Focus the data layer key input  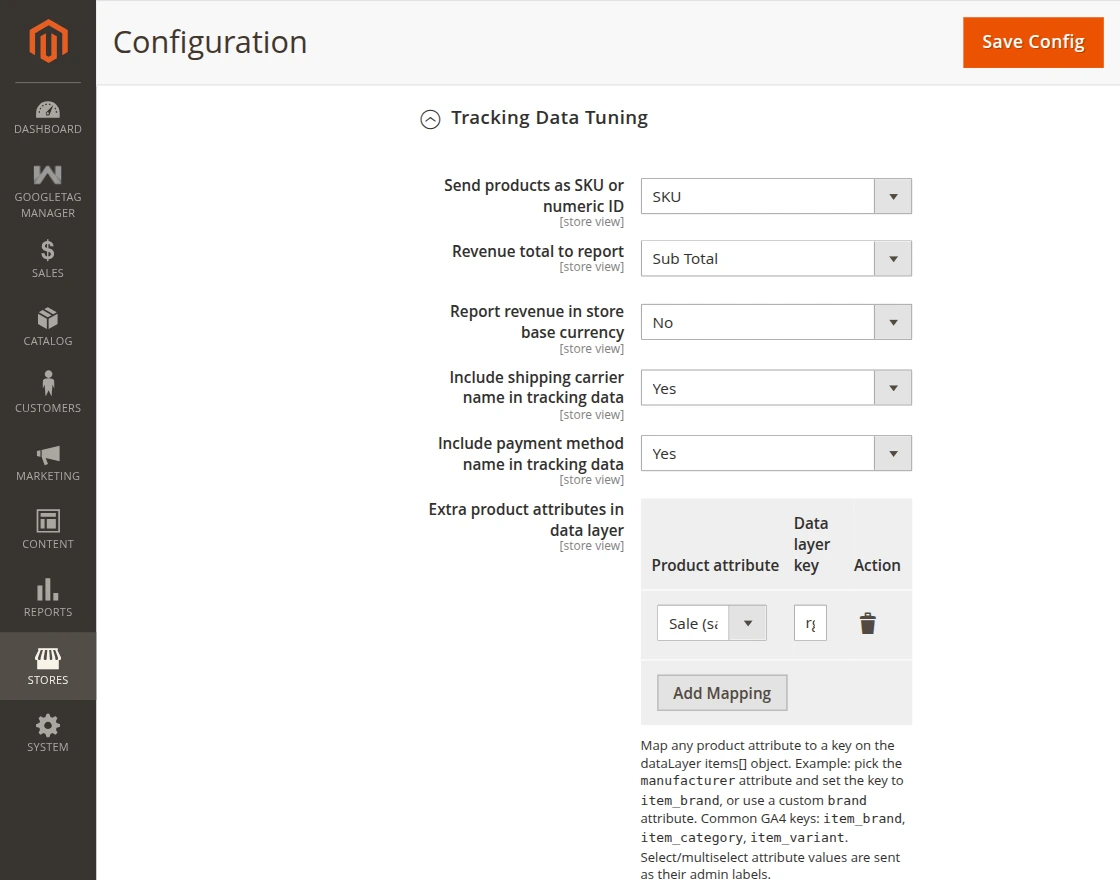point(810,623)
